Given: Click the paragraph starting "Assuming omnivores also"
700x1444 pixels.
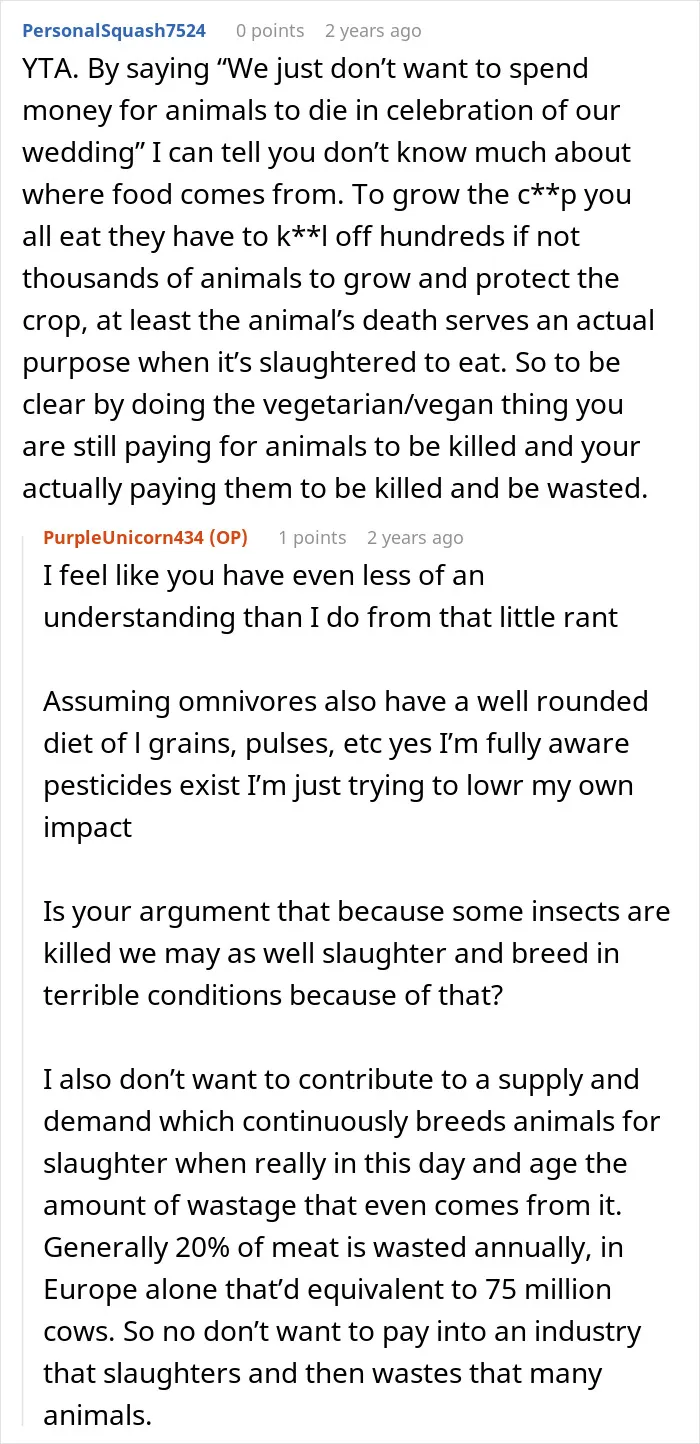Looking at the screenshot, I should [346, 763].
